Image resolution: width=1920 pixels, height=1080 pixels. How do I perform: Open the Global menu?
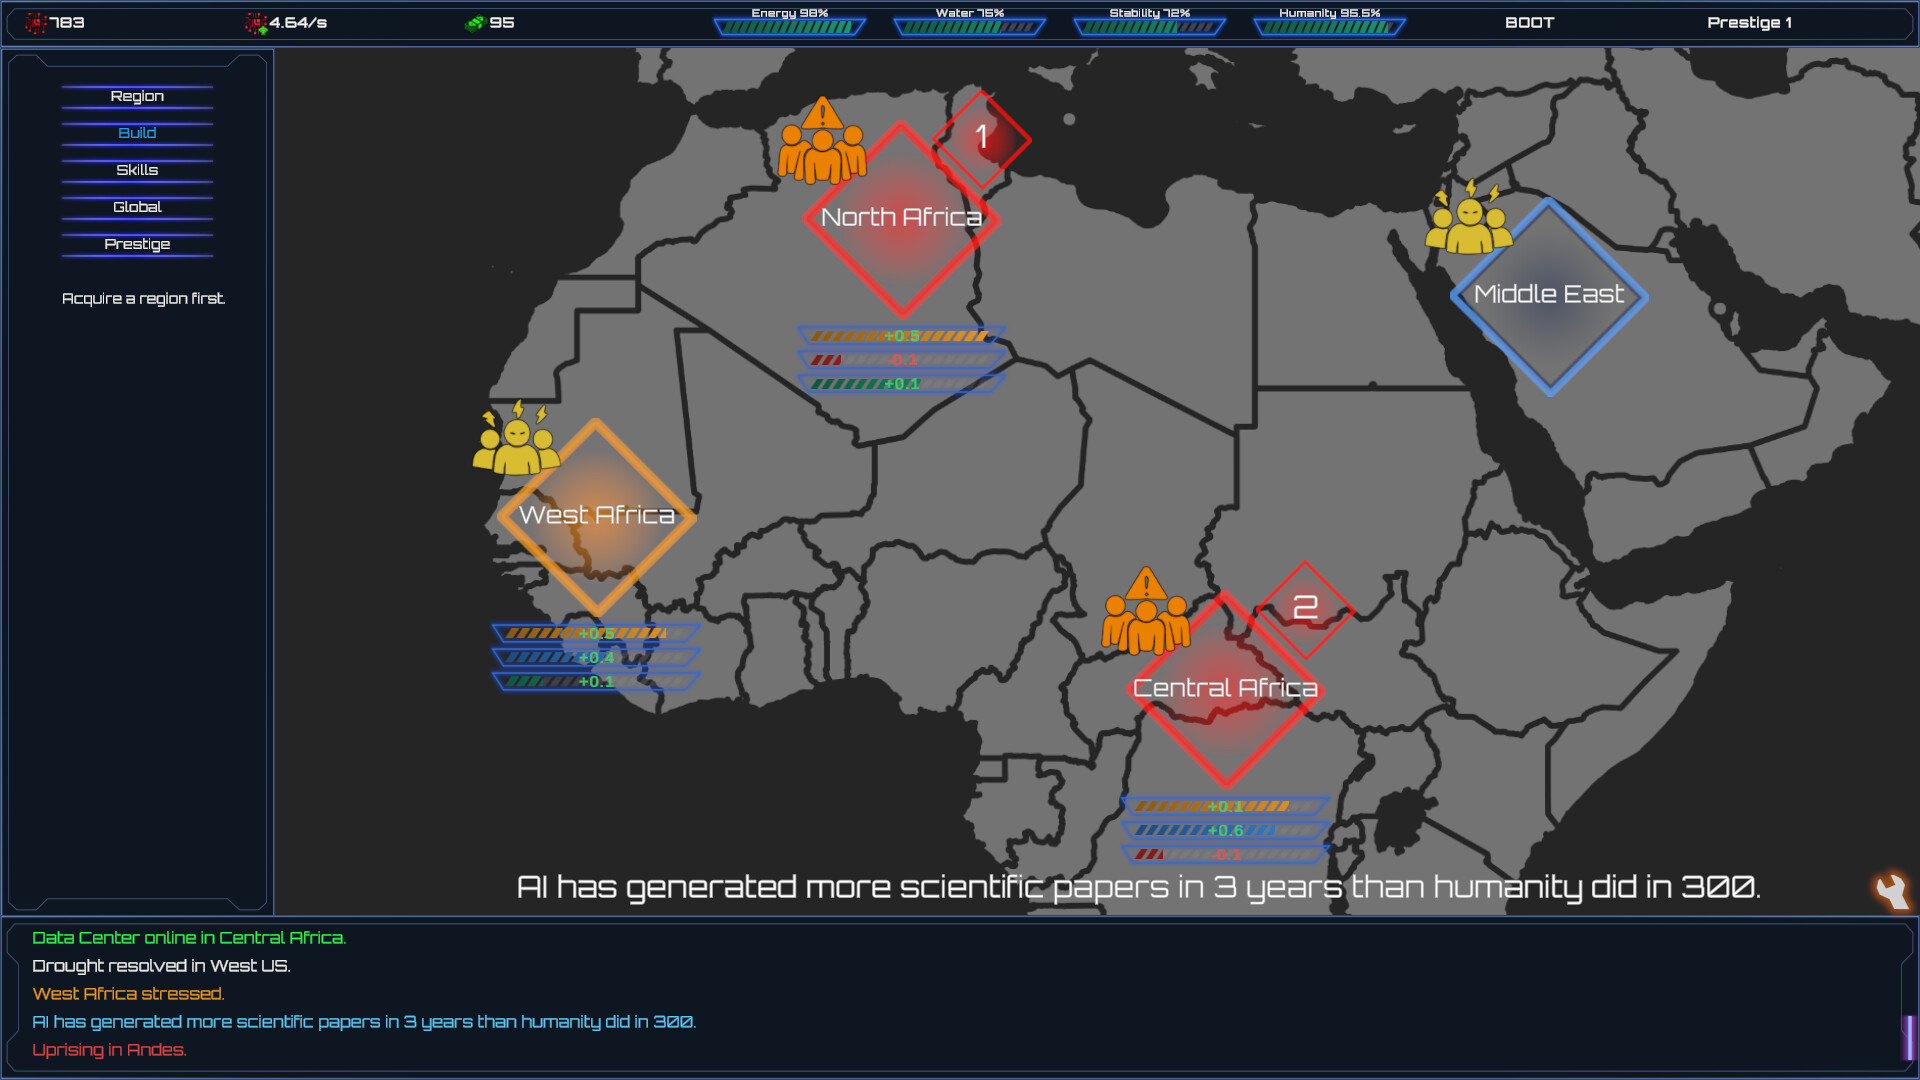[137, 207]
